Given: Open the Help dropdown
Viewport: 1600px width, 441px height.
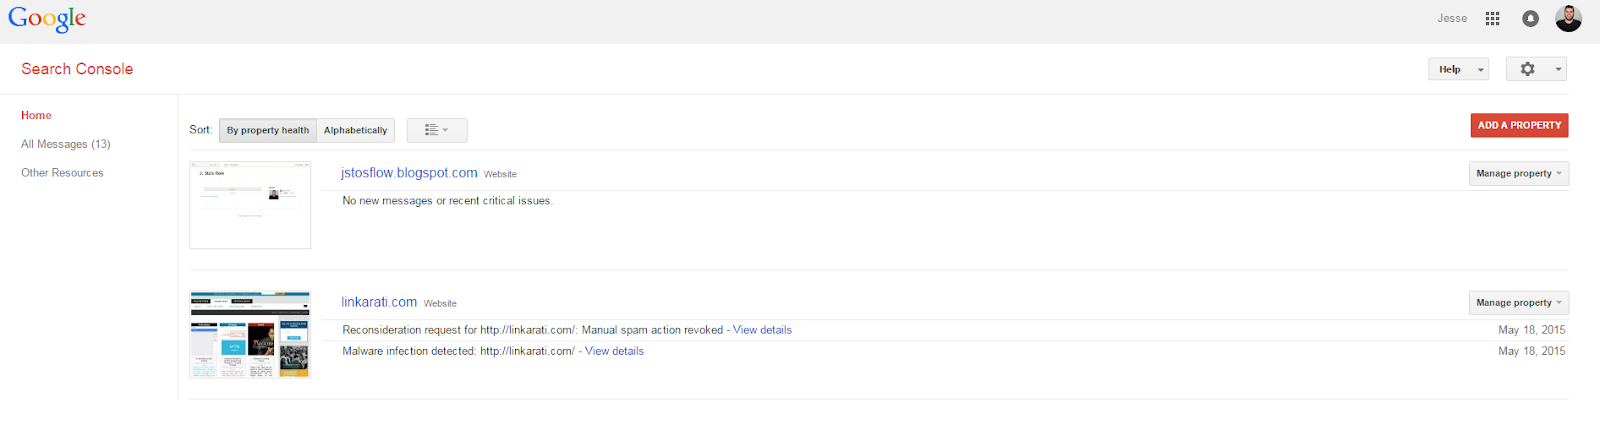Looking at the screenshot, I should pos(1458,69).
